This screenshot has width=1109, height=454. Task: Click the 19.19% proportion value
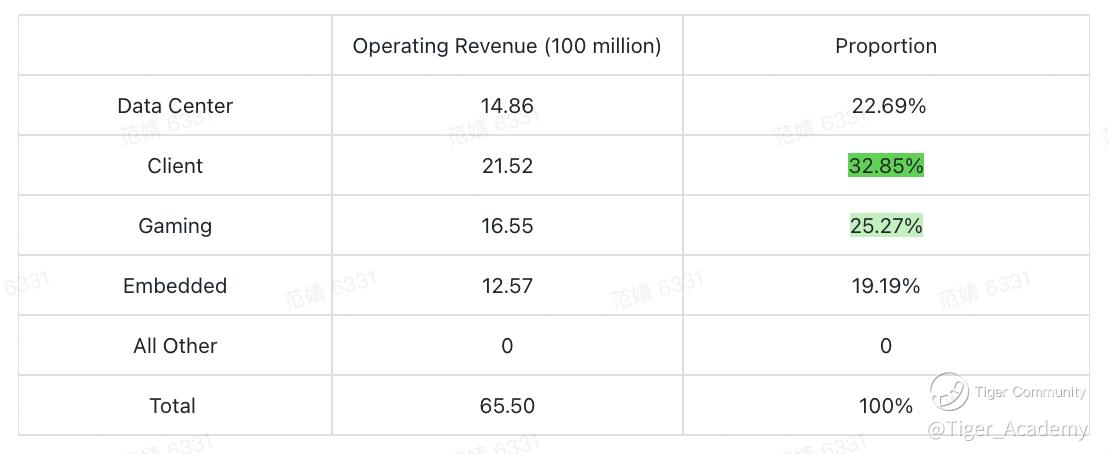tap(886, 286)
